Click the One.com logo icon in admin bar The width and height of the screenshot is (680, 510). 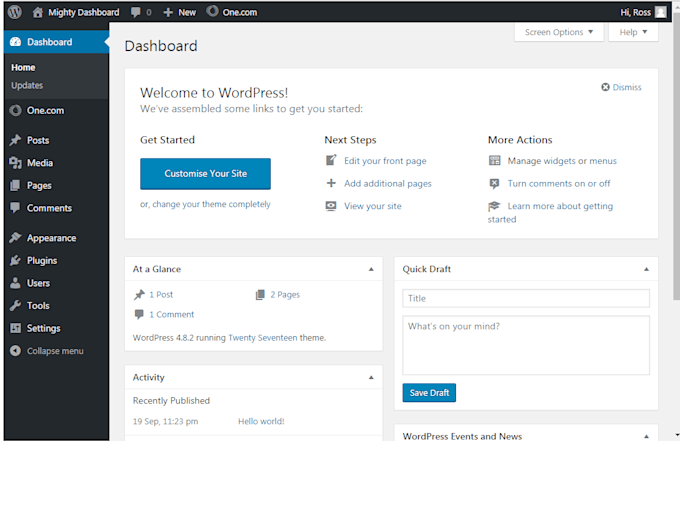[x=212, y=11]
